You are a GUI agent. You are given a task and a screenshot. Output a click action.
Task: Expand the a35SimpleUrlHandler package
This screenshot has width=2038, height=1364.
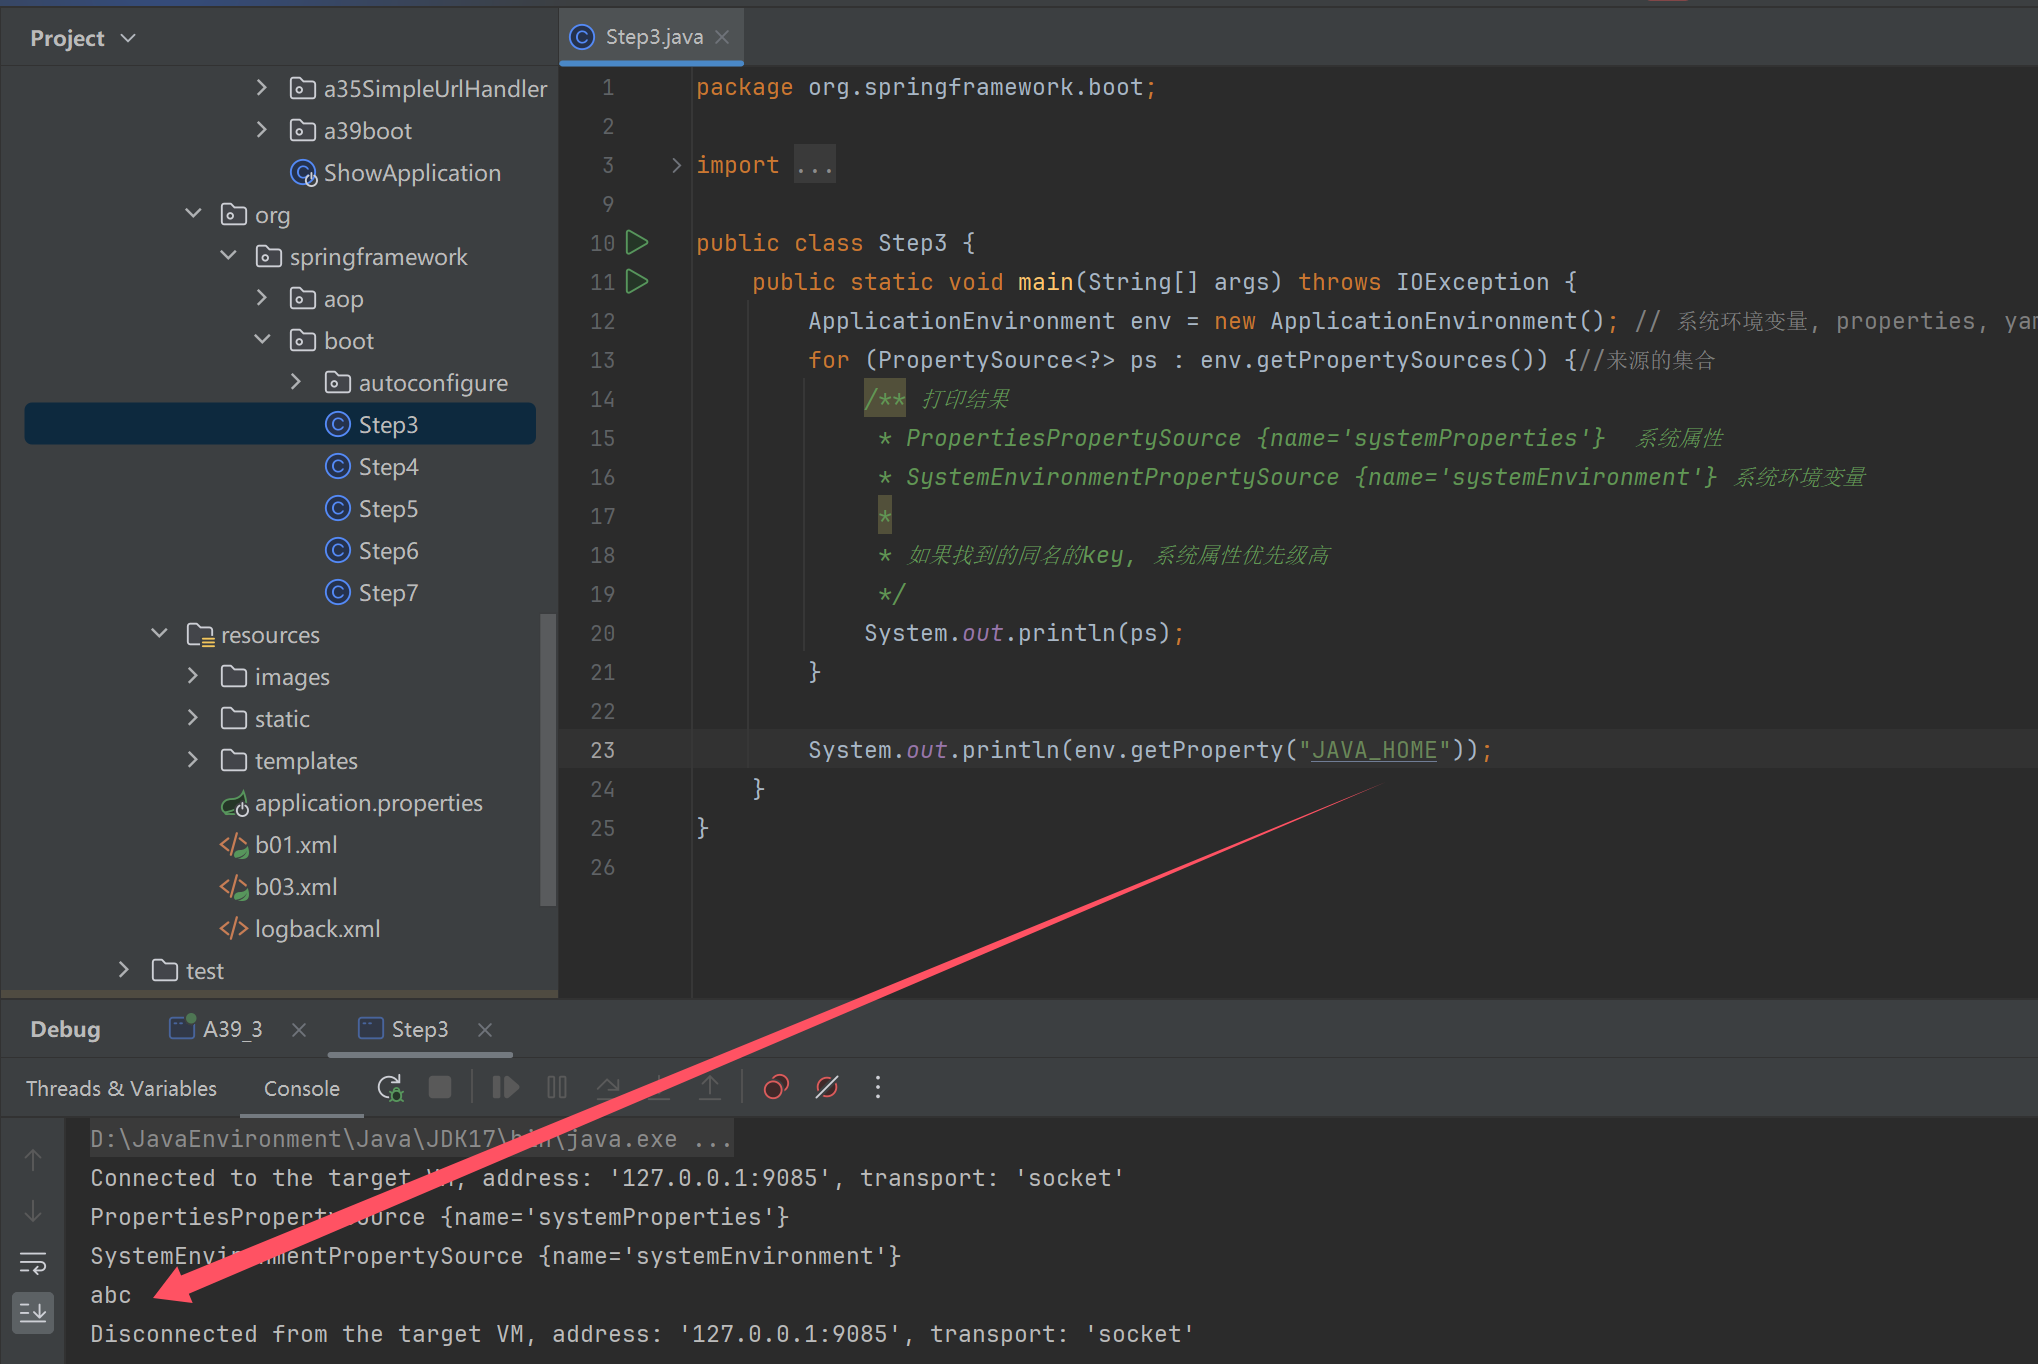coord(262,88)
